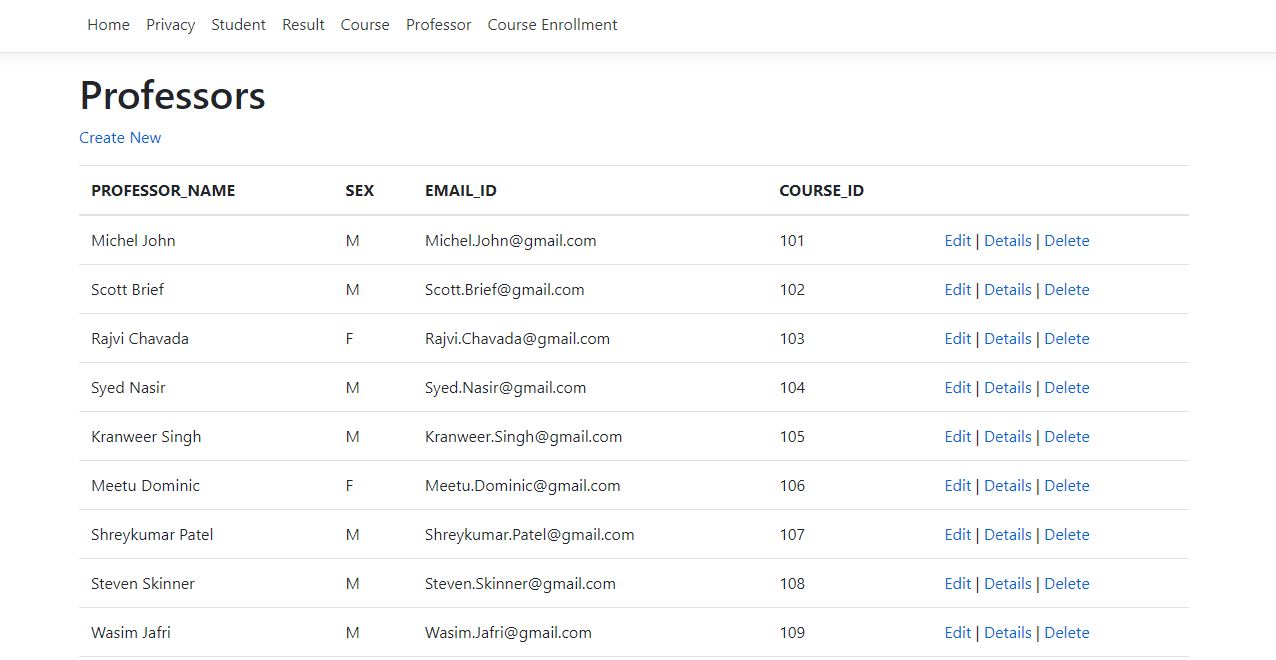
Task: Go to the Course page
Action: pyautogui.click(x=364, y=24)
